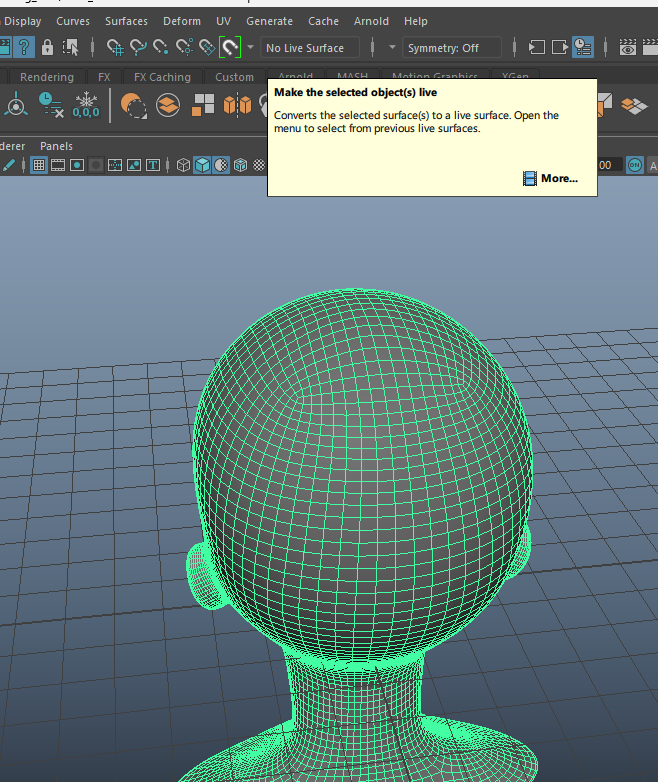This screenshot has height=782, width=658.
Task: Click the outputs from selected object icon
Action: (559, 47)
